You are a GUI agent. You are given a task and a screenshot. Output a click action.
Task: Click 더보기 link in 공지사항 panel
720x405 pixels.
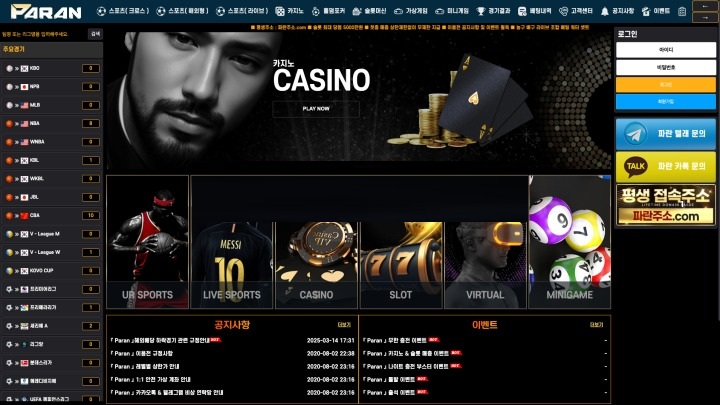click(x=344, y=325)
